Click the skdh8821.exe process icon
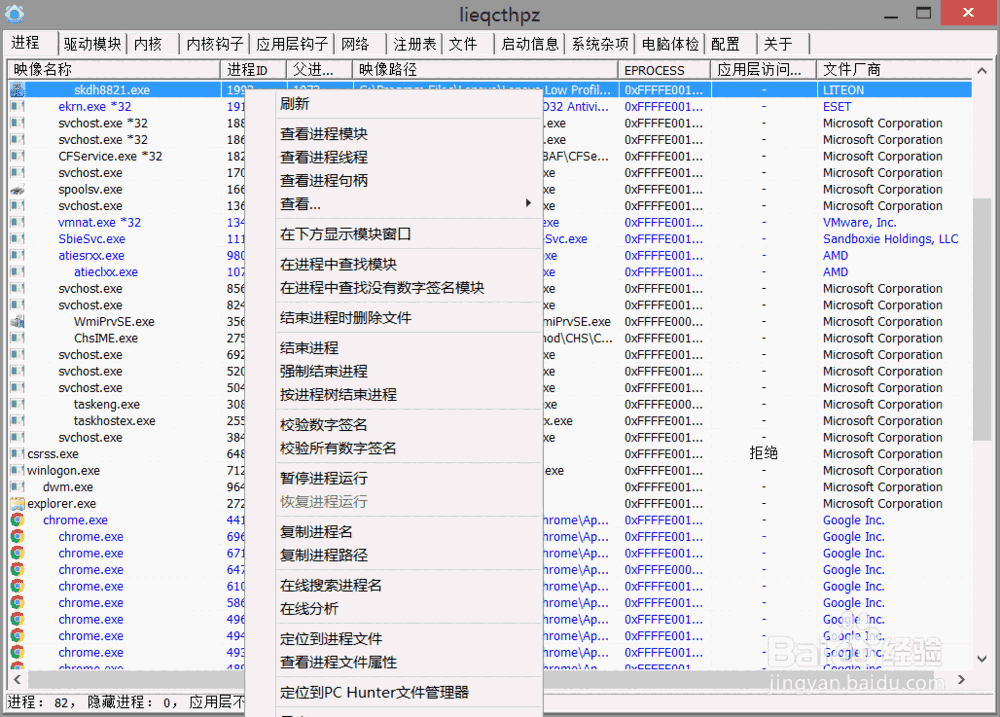Image resolution: width=1000 pixels, height=717 pixels. [16, 89]
